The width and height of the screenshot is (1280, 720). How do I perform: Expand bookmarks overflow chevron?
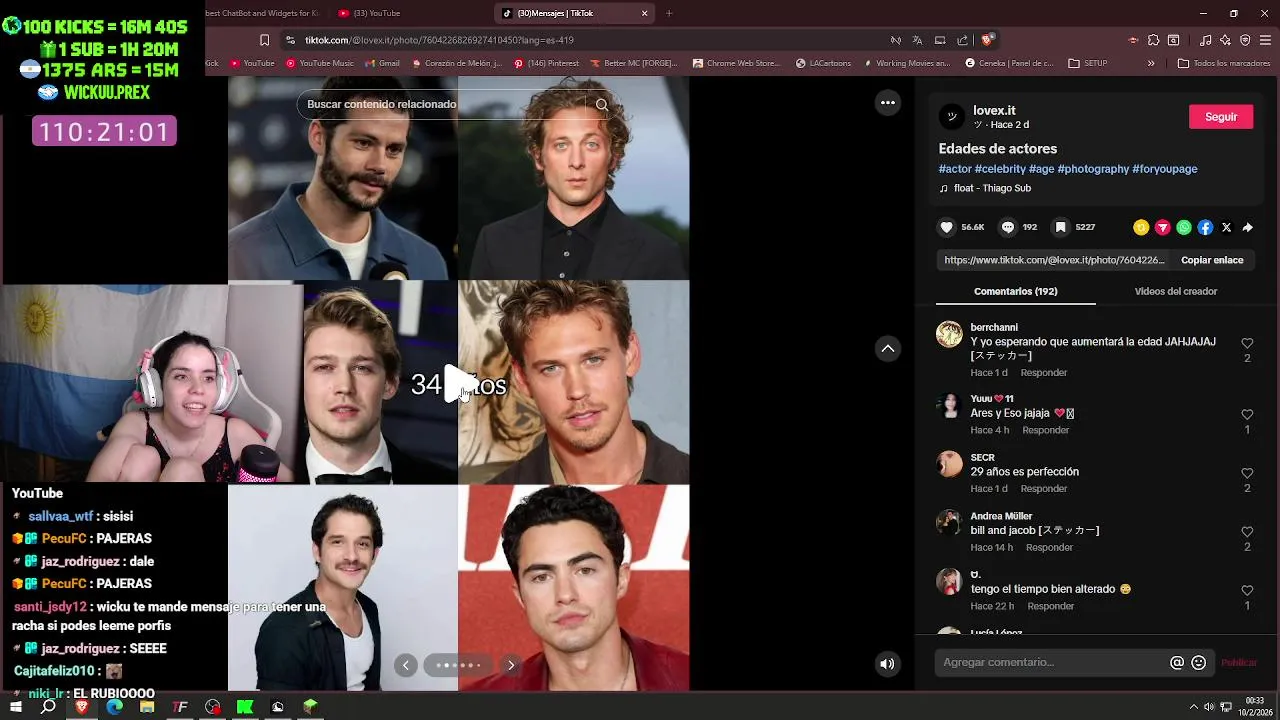coord(1151,63)
